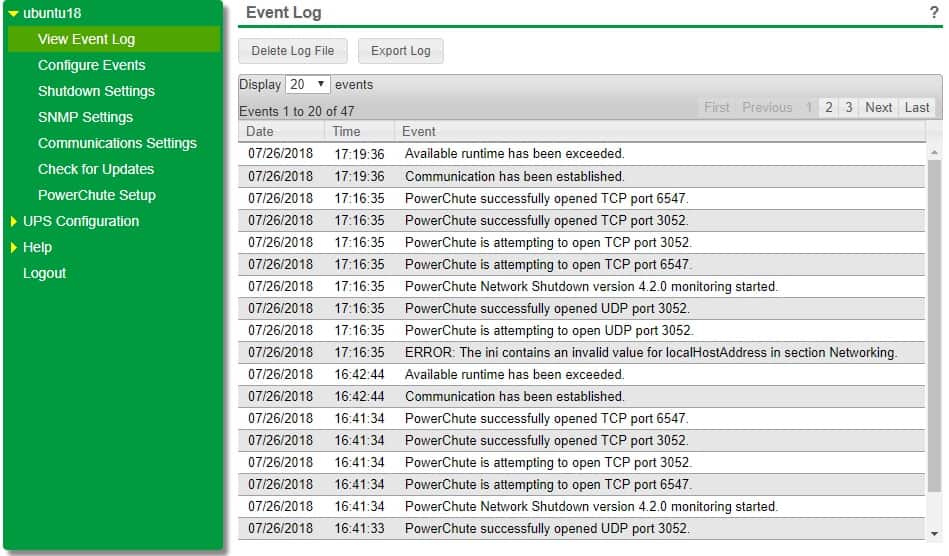949x556 pixels.
Task: Click the Events 1 to 20 of 47 text
Action: click(x=297, y=111)
